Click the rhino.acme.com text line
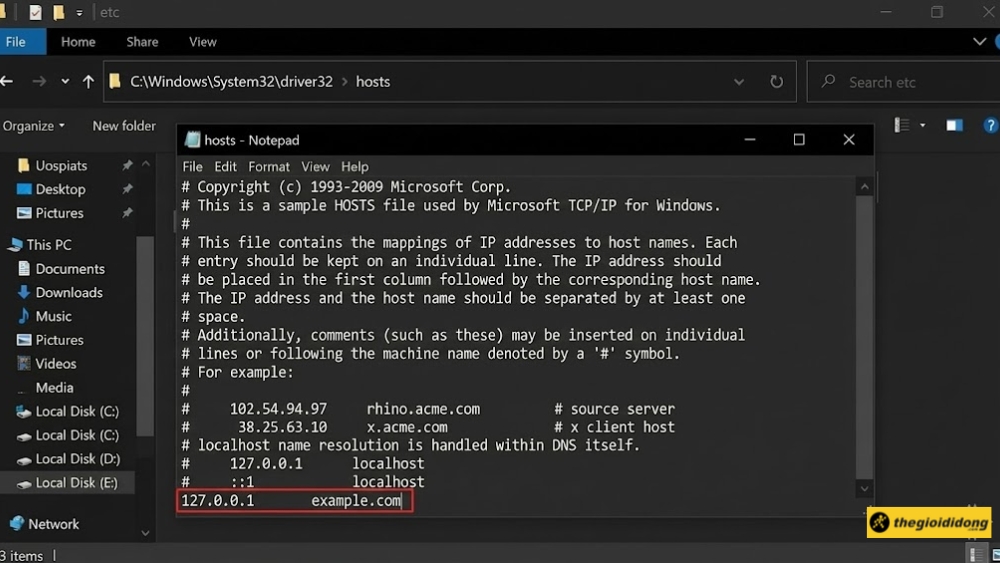This screenshot has height=563, width=1000. 423,409
